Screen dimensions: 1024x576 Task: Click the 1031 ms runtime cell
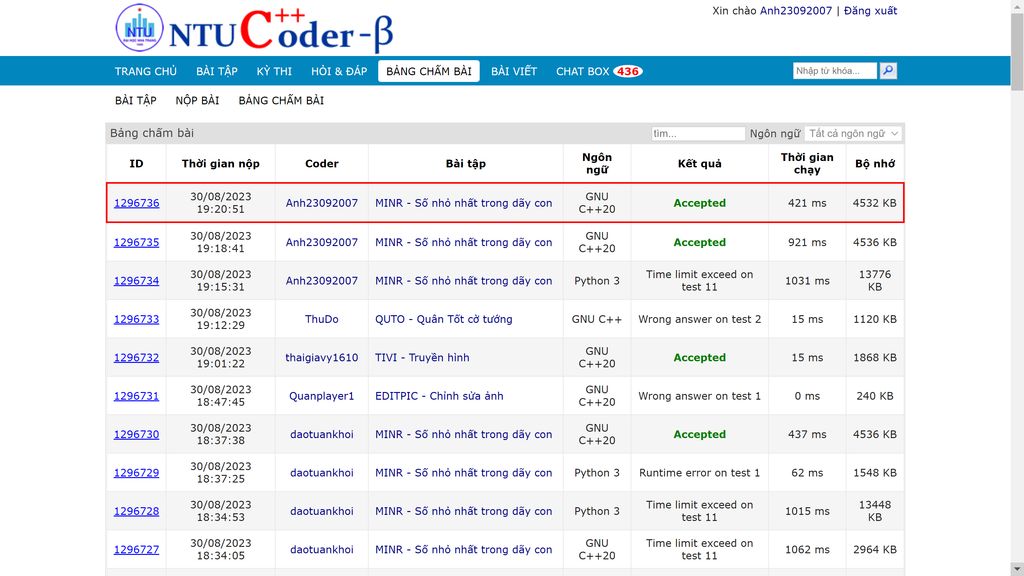pyautogui.click(x=807, y=281)
